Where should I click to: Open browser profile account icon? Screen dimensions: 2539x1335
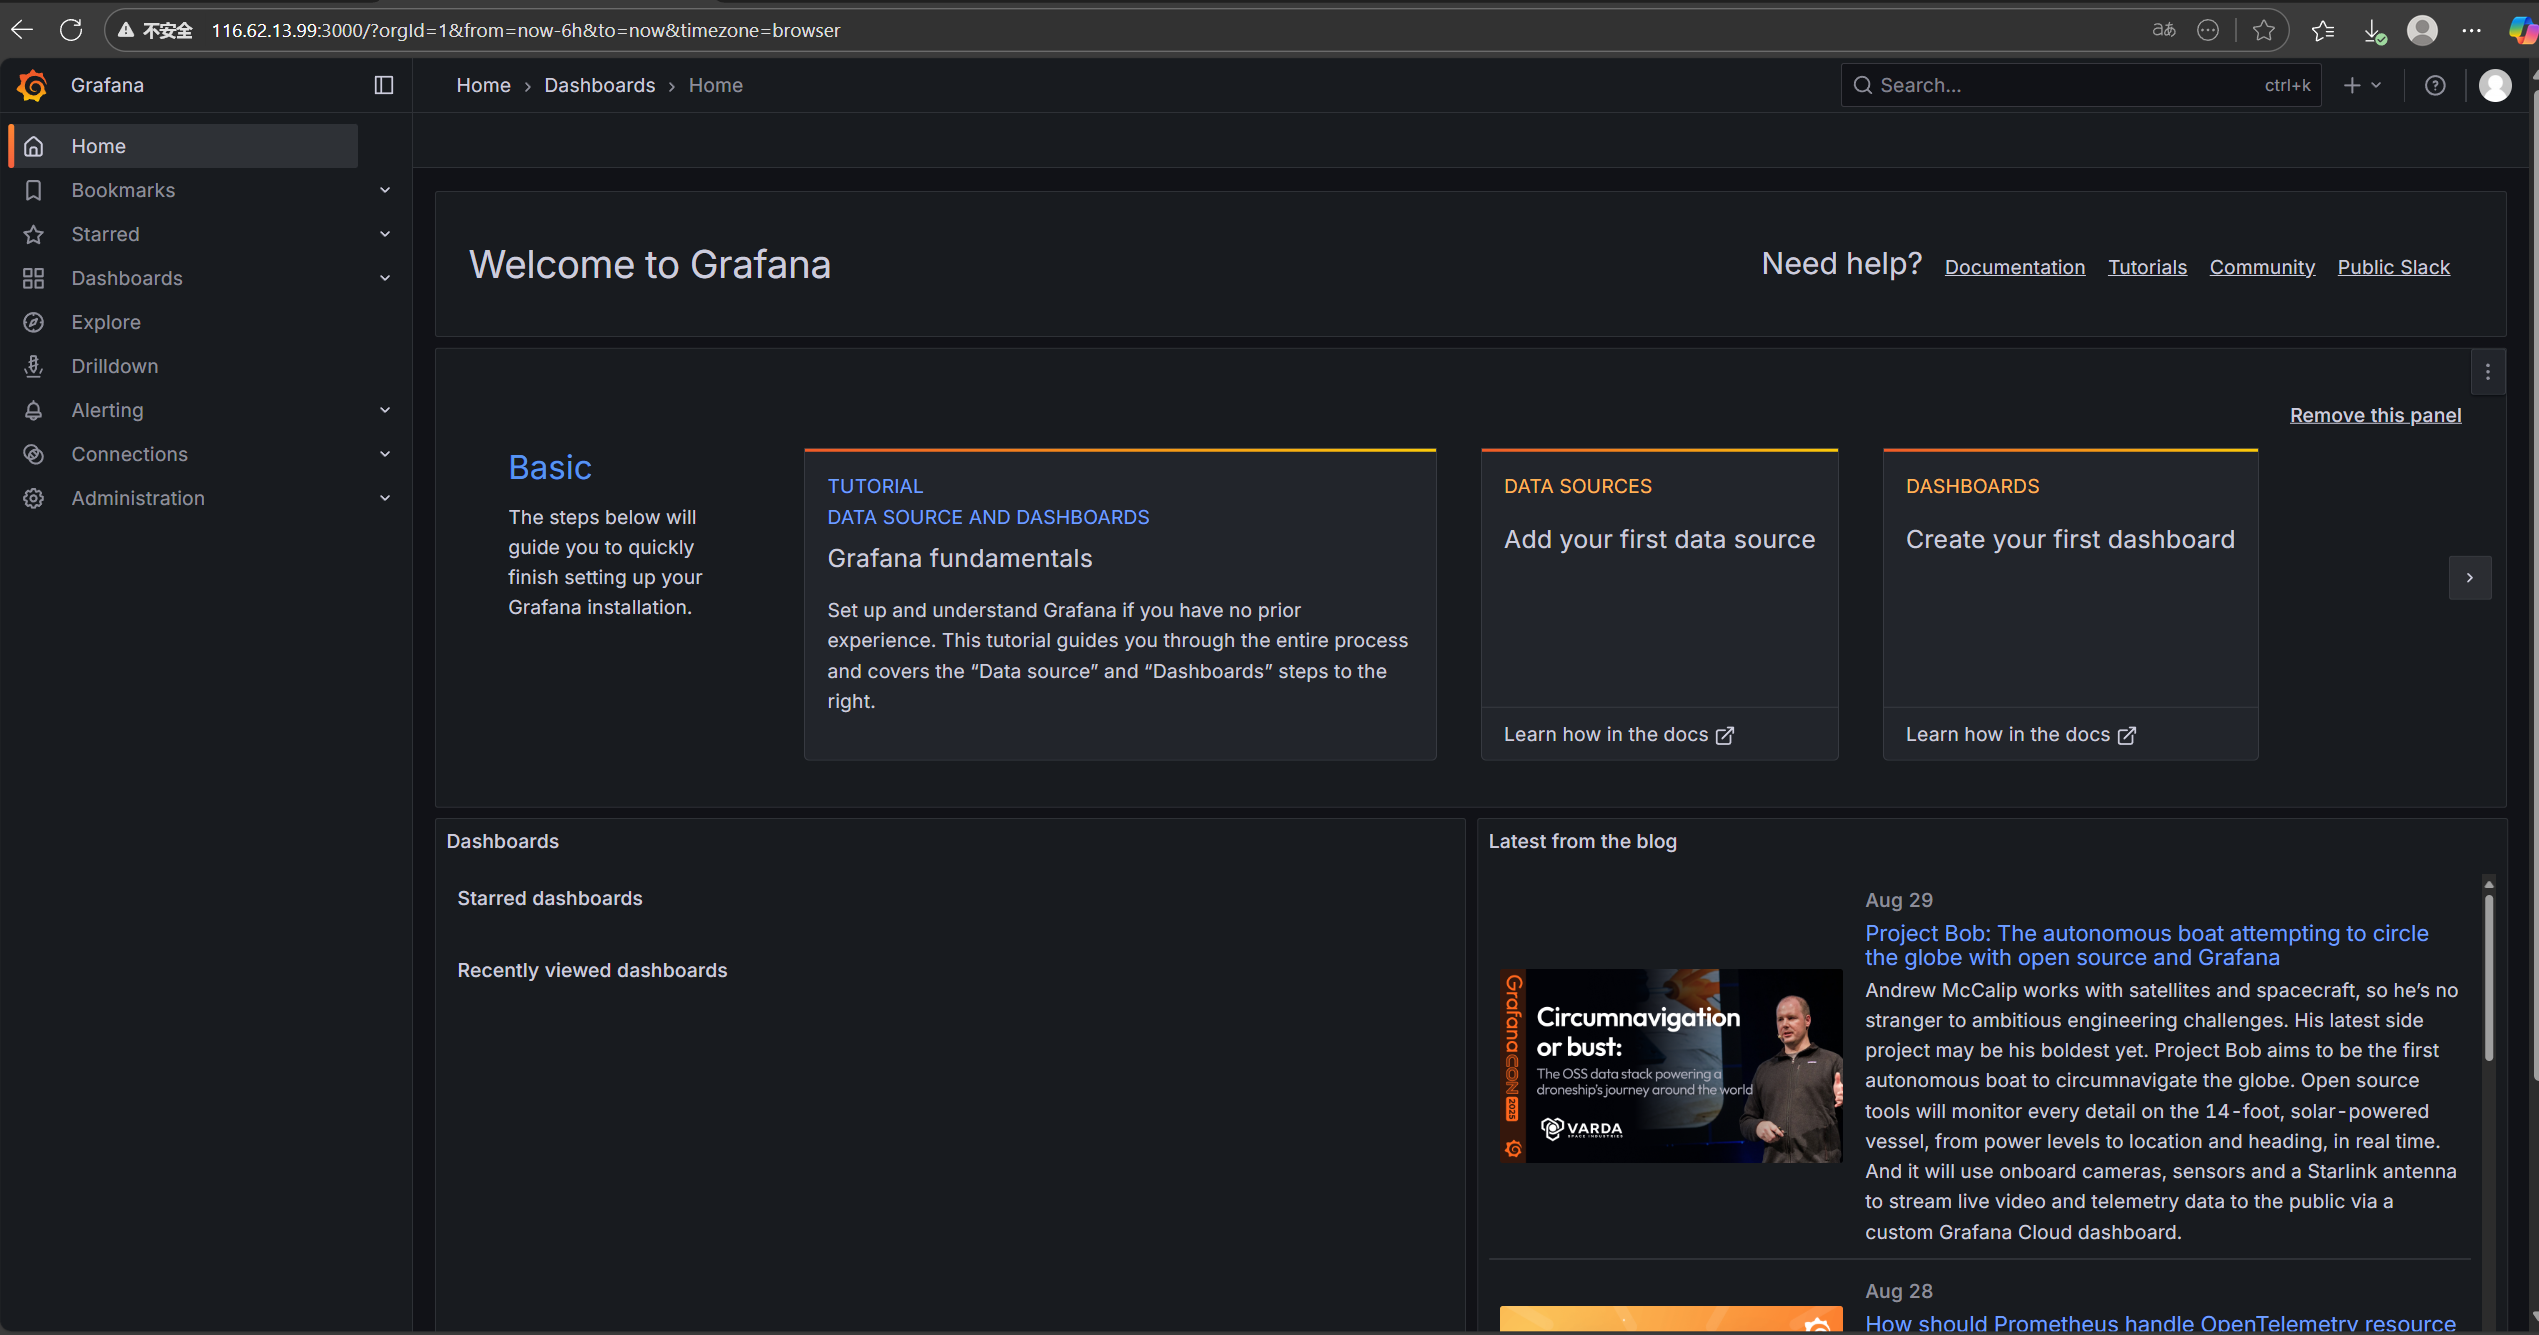coord(2422,30)
